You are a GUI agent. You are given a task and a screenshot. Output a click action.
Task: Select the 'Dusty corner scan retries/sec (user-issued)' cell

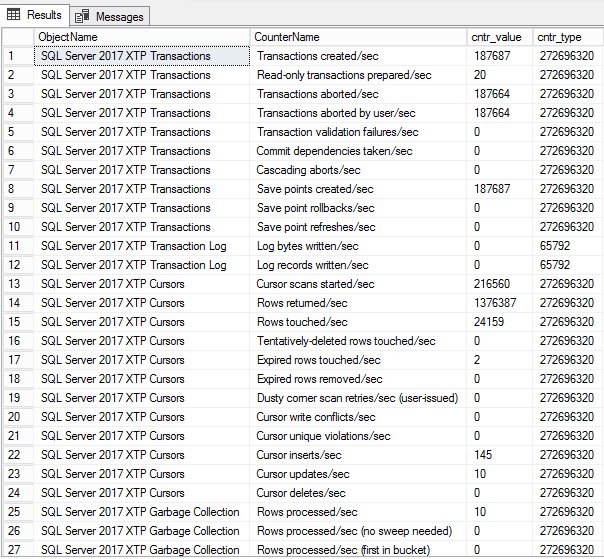pos(357,398)
